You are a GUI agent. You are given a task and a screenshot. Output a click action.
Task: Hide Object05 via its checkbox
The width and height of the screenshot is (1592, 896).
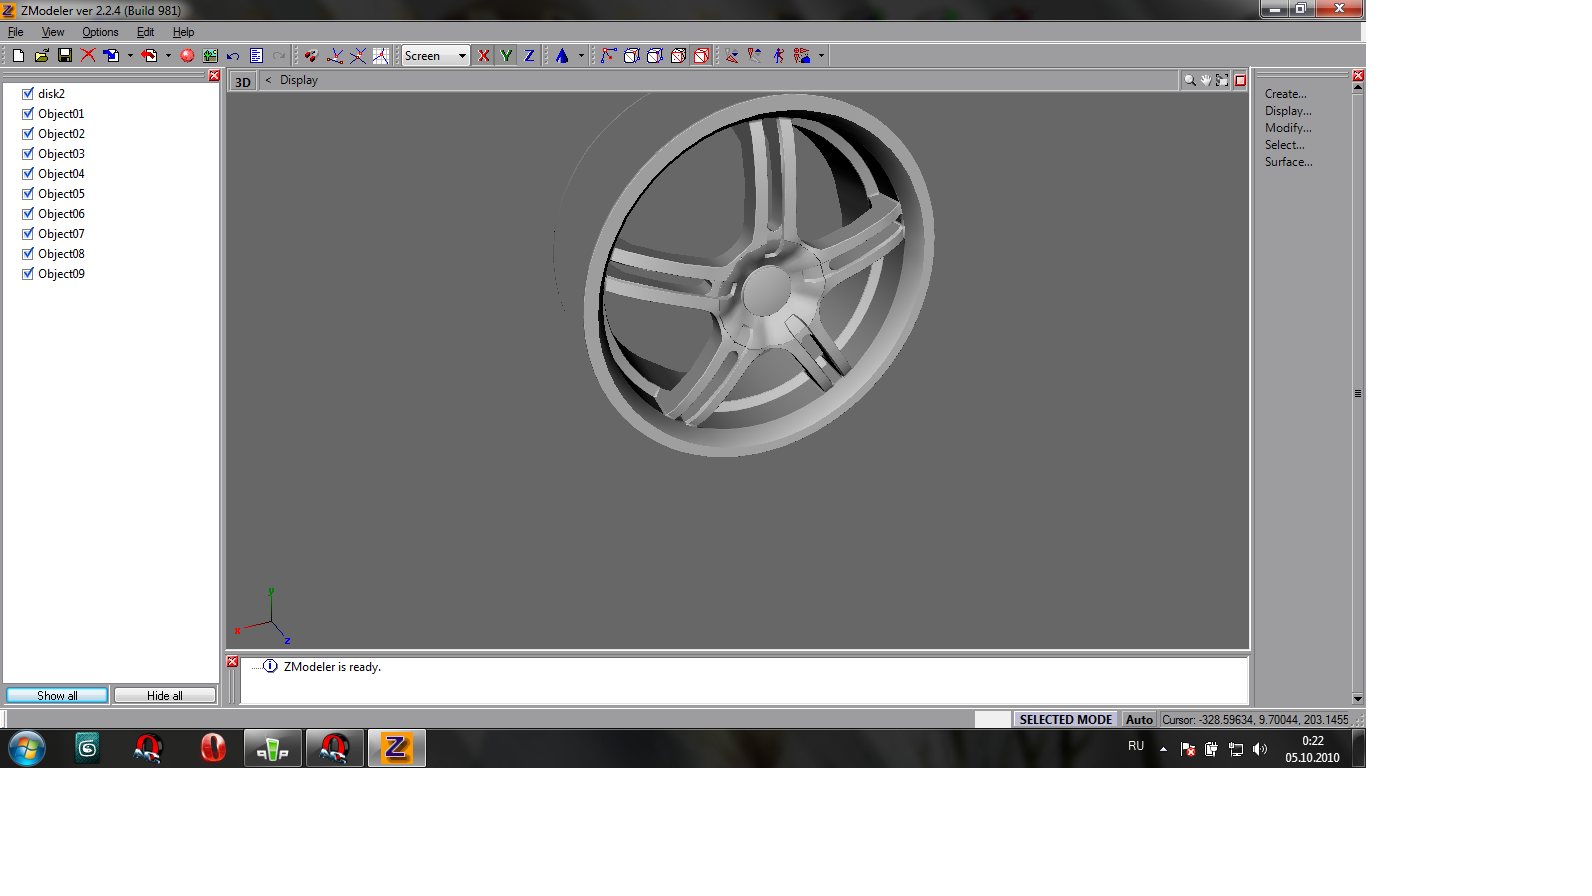pyautogui.click(x=28, y=193)
